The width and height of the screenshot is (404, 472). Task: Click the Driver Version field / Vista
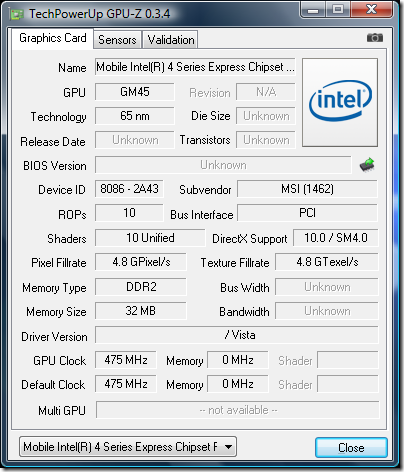click(x=237, y=335)
